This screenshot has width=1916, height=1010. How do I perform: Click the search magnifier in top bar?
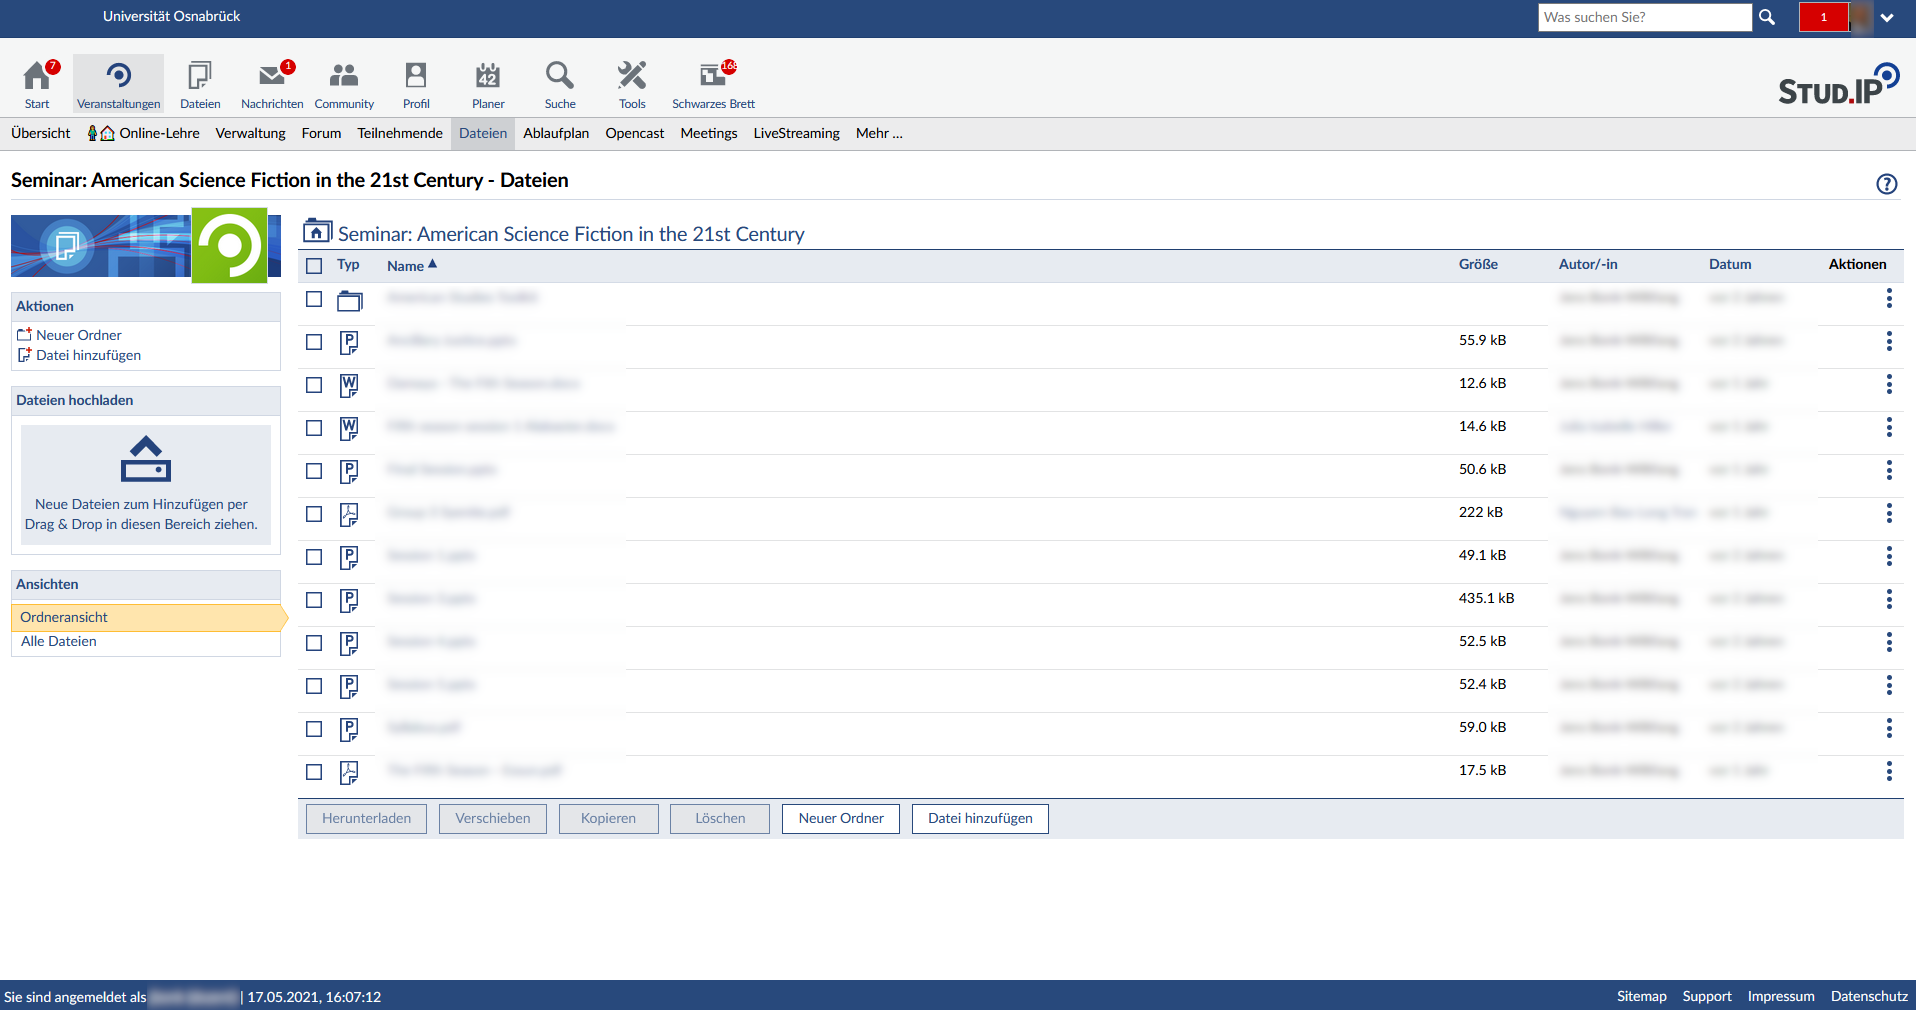[x=1767, y=17]
